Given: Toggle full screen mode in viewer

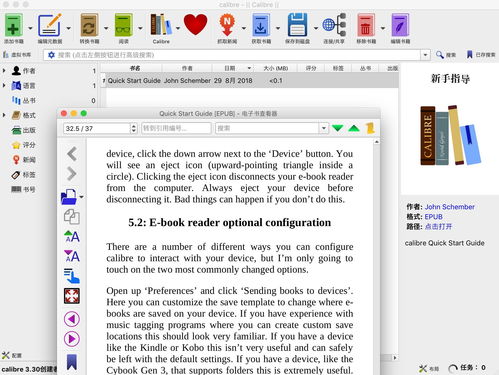Looking at the screenshot, I should pos(72,296).
